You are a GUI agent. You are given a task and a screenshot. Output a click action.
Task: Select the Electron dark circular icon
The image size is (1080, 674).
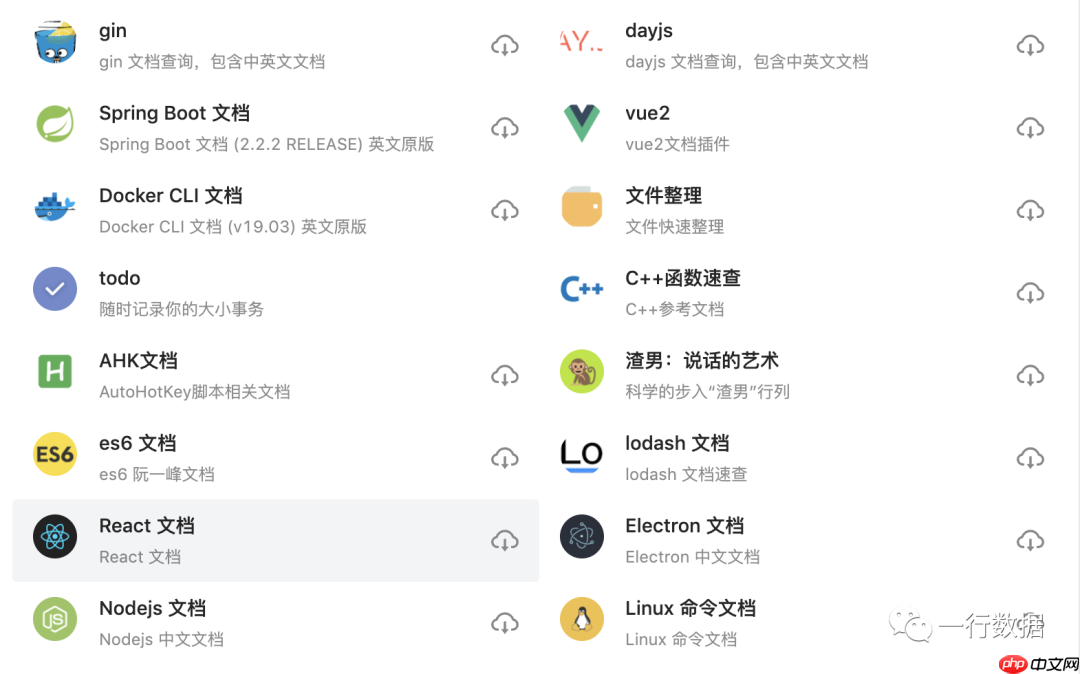[x=581, y=539]
